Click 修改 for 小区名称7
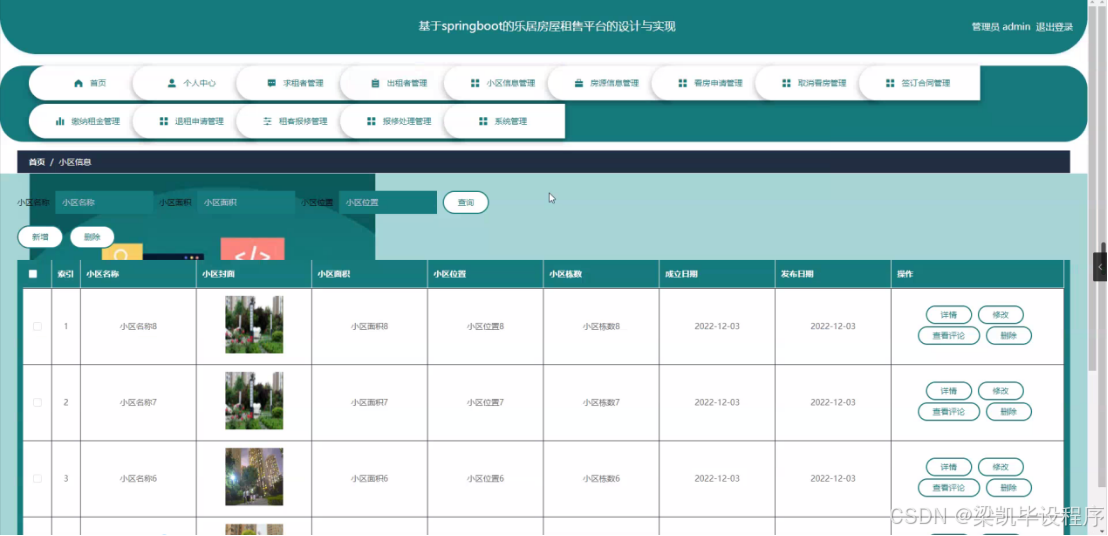This screenshot has width=1108, height=536. click(x=1001, y=391)
